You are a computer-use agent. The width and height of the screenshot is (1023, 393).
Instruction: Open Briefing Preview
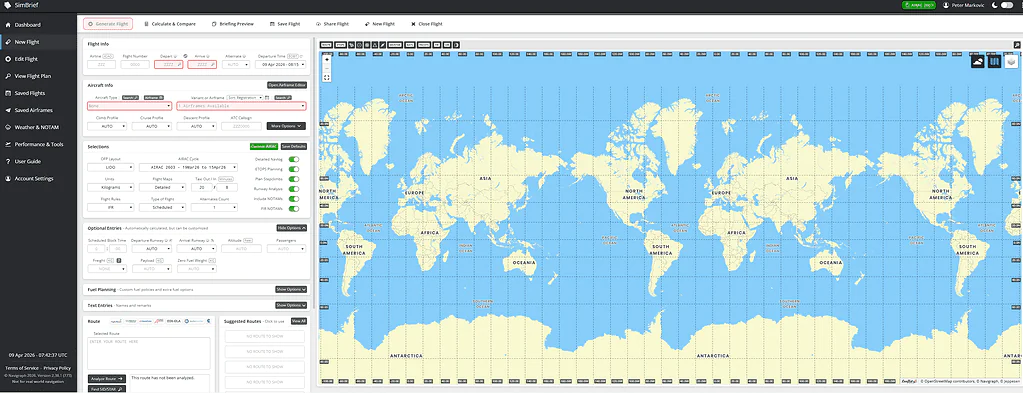tap(233, 24)
